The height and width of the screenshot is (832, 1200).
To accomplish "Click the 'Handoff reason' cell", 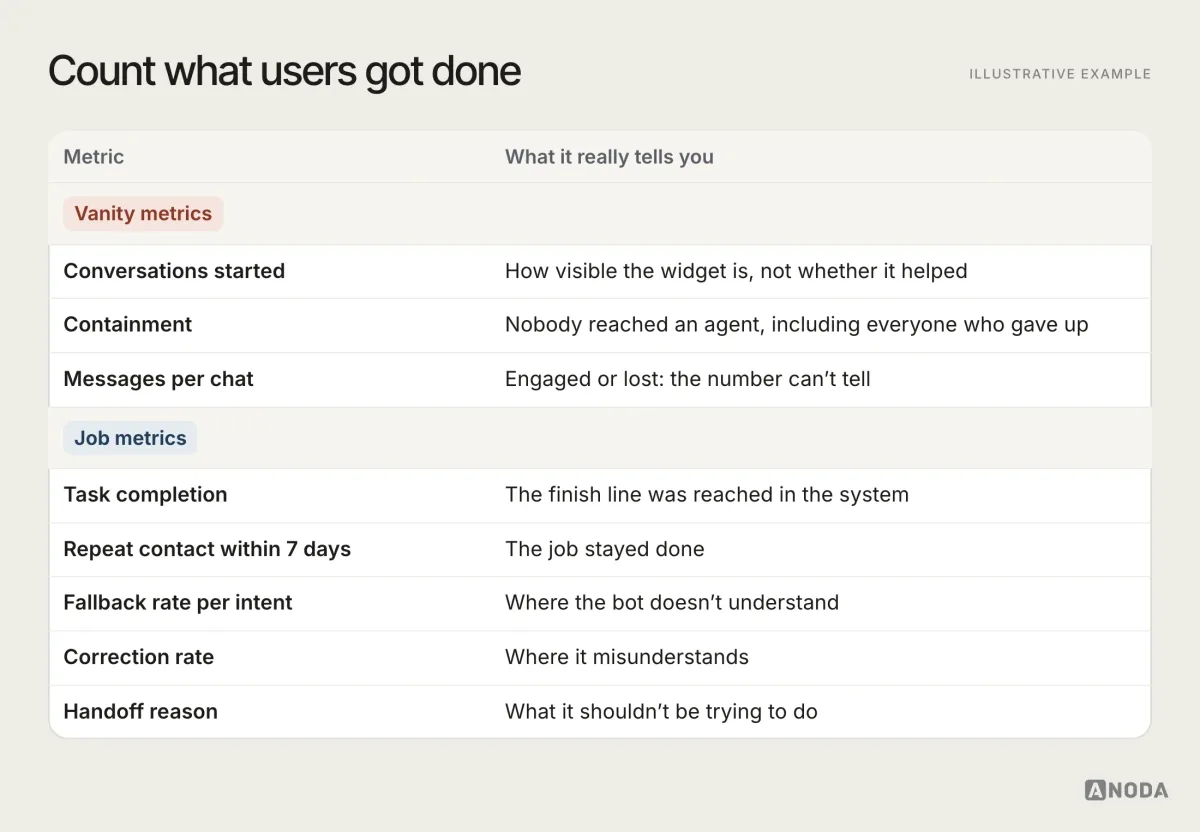I will (x=140, y=712).
